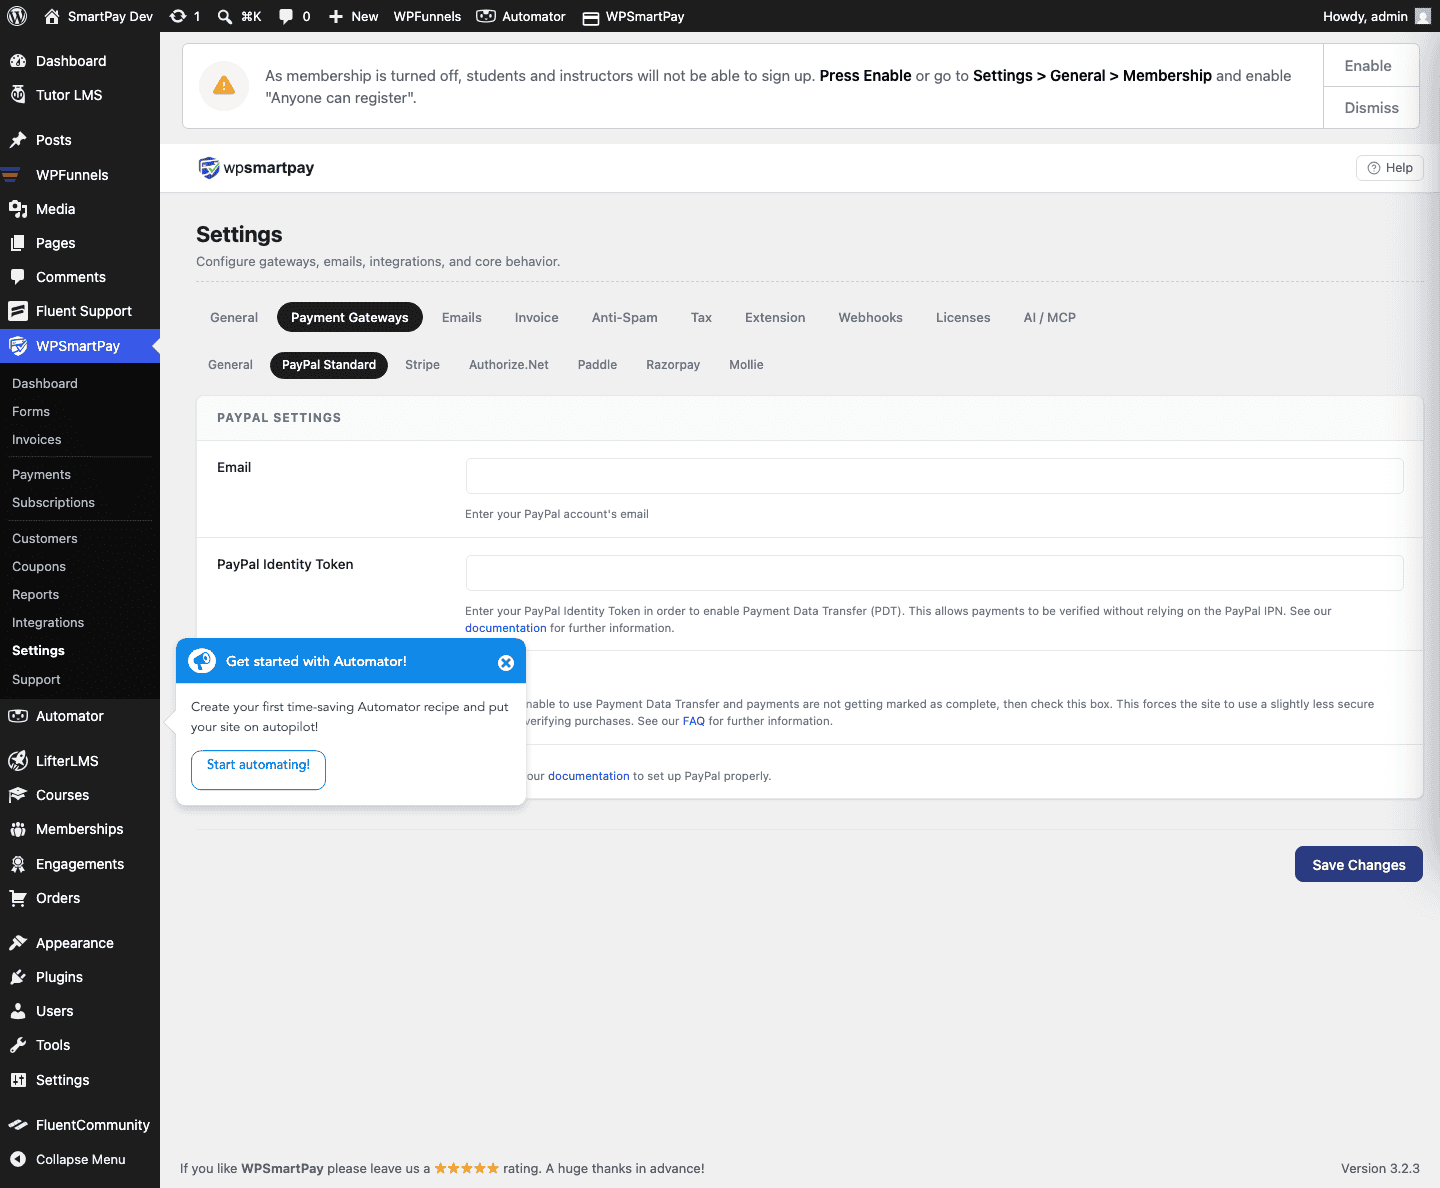Switch to the Licenses tab
This screenshot has height=1188, width=1440.
coord(963,318)
